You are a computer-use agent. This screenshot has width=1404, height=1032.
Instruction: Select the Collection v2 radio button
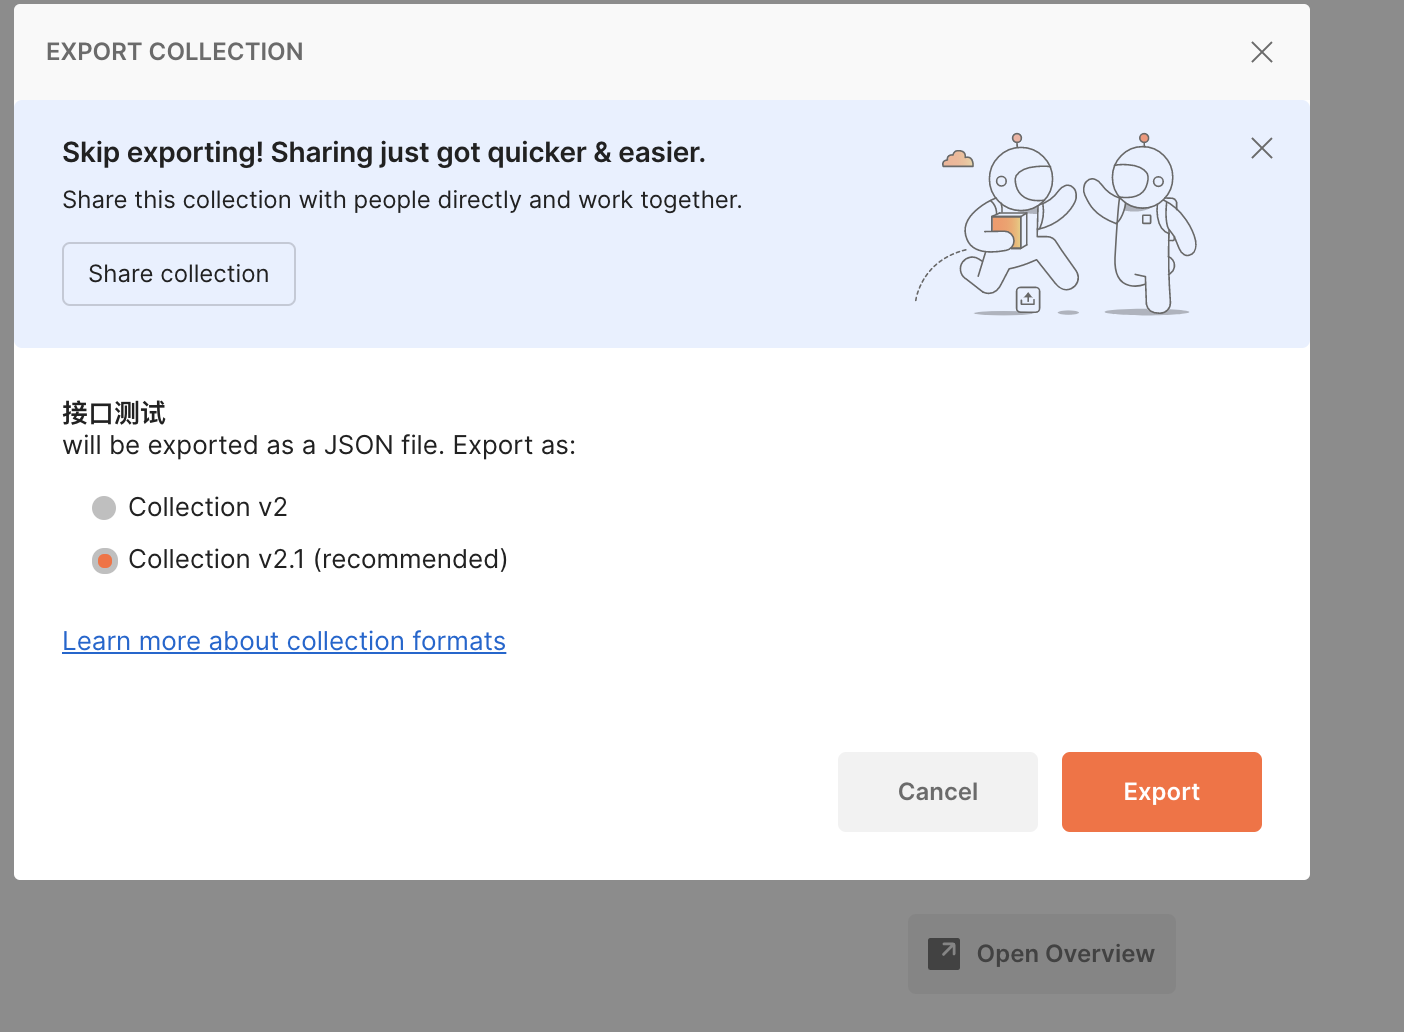point(104,508)
